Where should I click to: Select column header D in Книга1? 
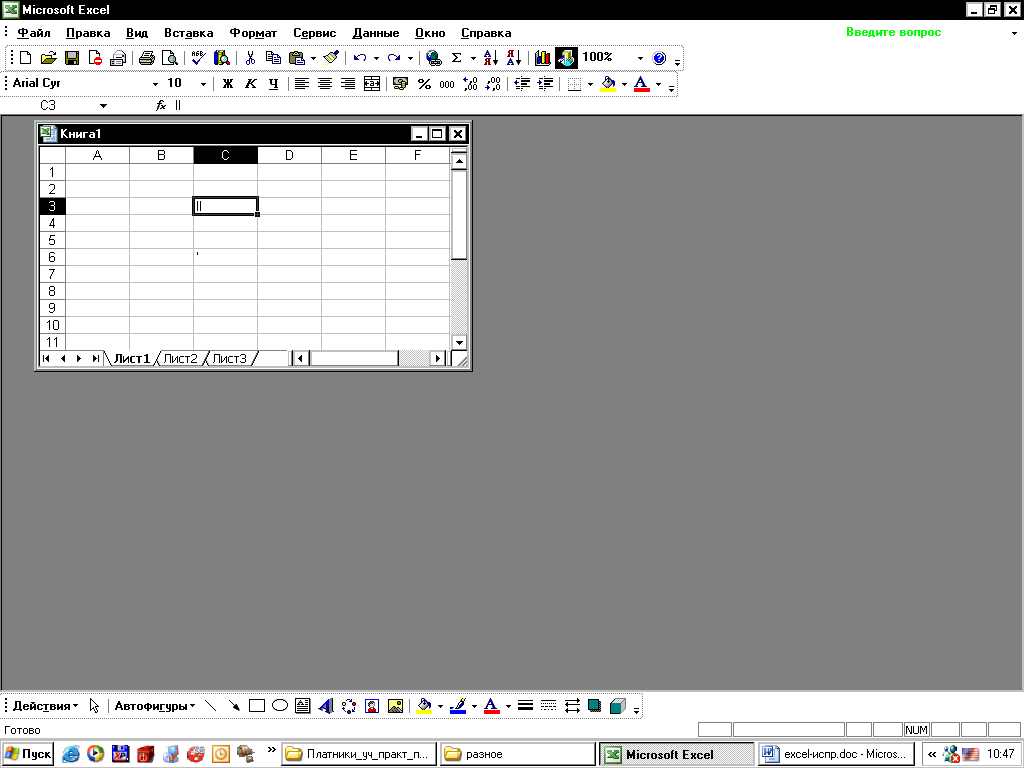289,155
